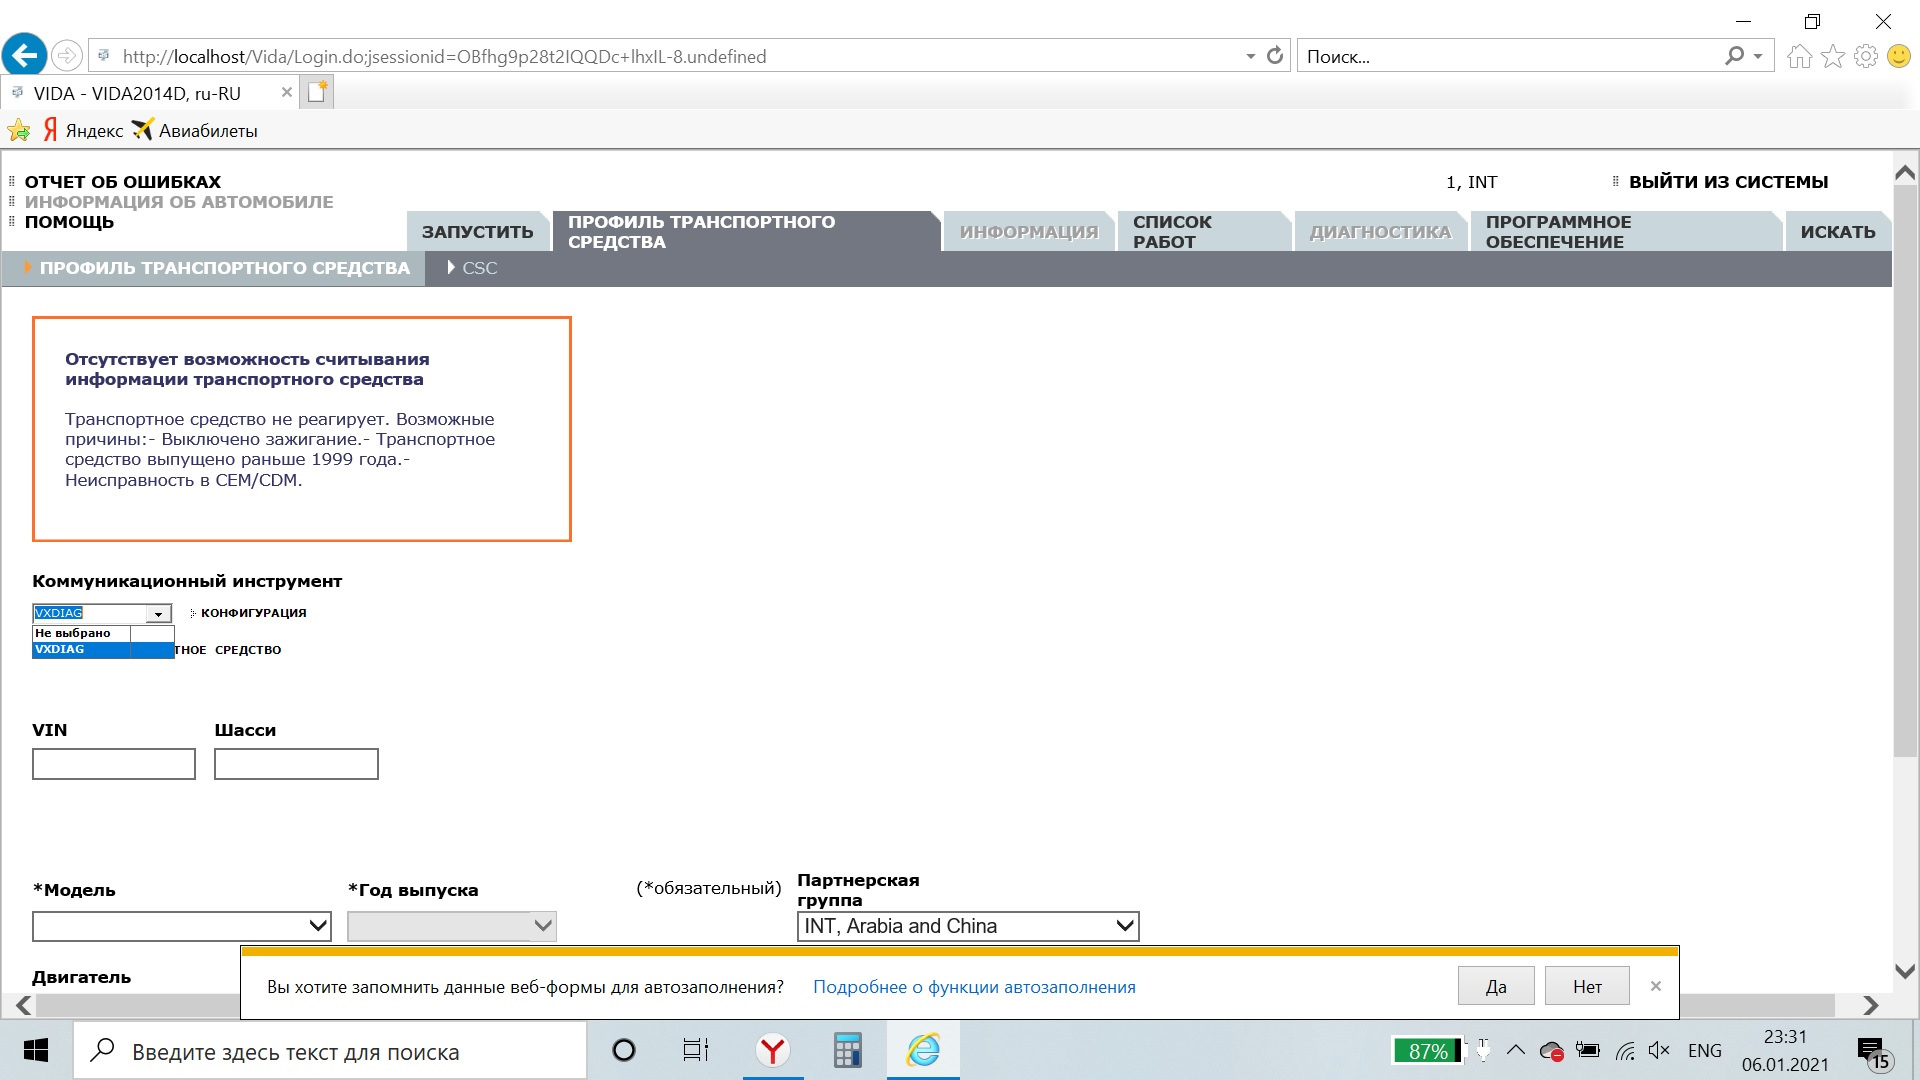The width and height of the screenshot is (1920, 1080).
Task: Click the VIN input field
Action: point(114,764)
